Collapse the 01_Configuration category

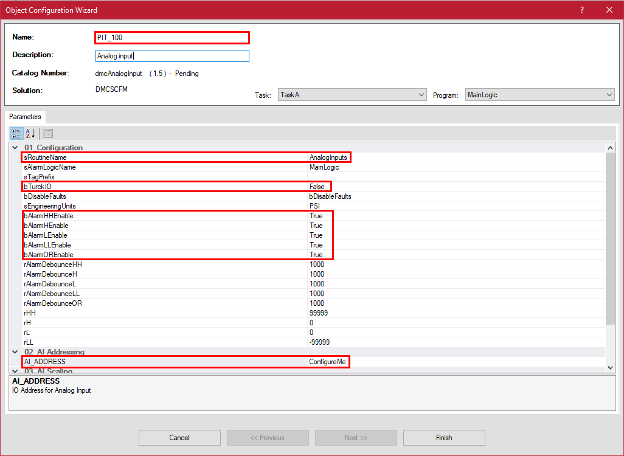click(15, 148)
